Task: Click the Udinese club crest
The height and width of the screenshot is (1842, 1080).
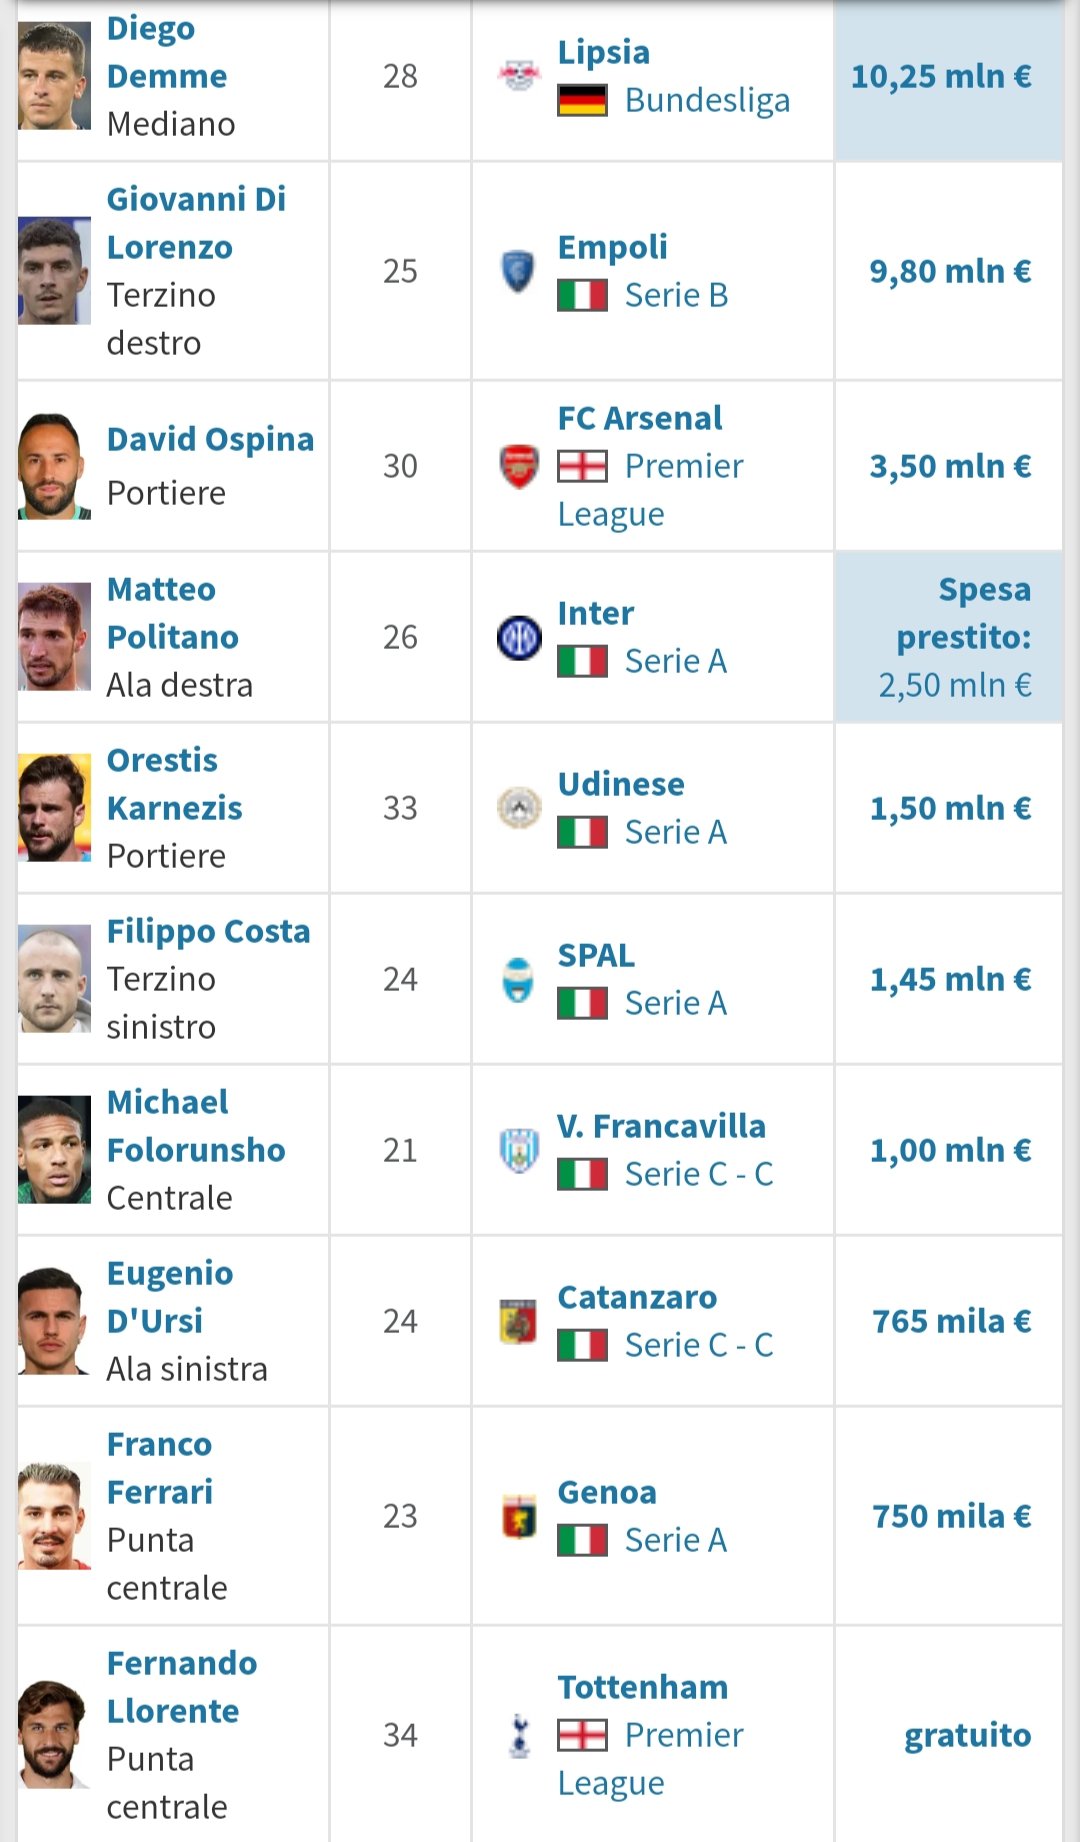Action: 519,808
